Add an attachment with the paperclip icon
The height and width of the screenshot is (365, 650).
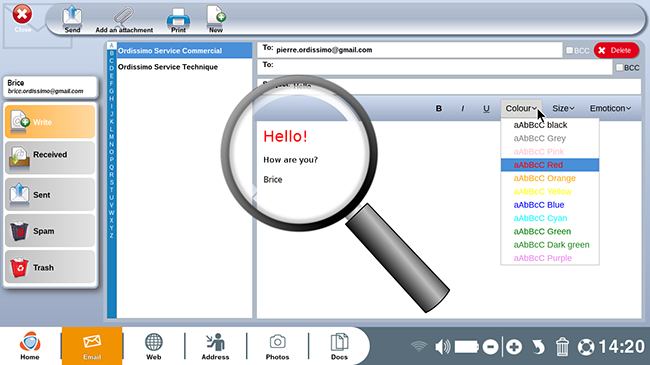(124, 19)
